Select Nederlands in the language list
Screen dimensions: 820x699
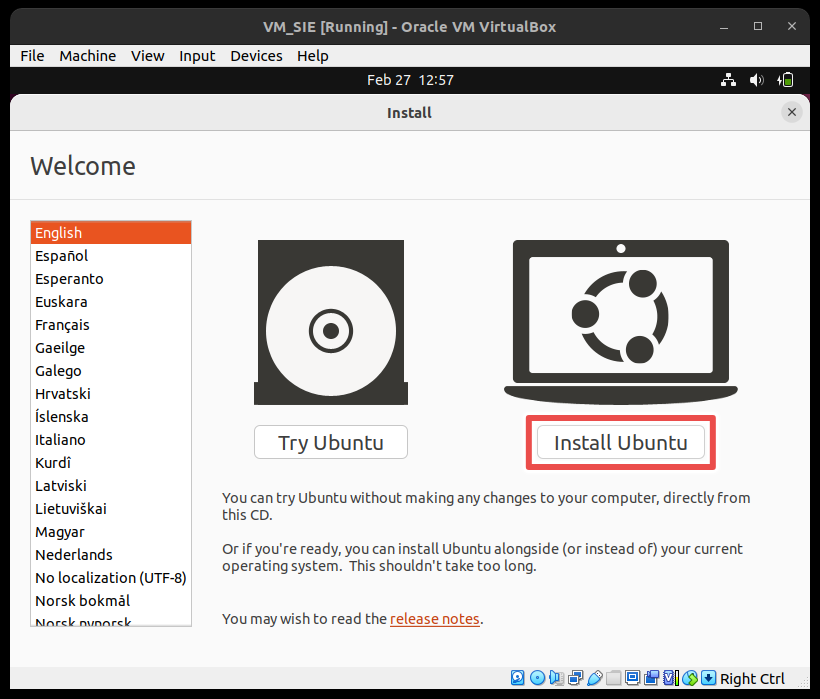click(x=111, y=555)
